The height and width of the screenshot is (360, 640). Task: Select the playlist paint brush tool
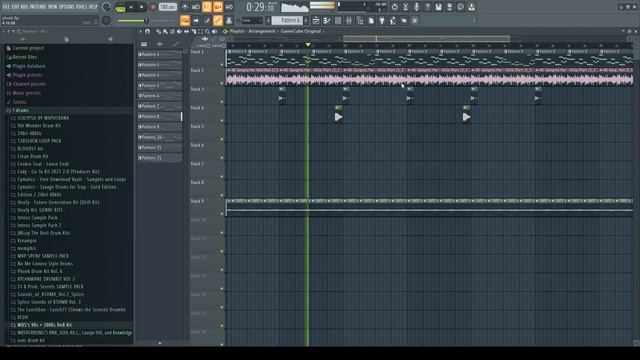(165, 31)
